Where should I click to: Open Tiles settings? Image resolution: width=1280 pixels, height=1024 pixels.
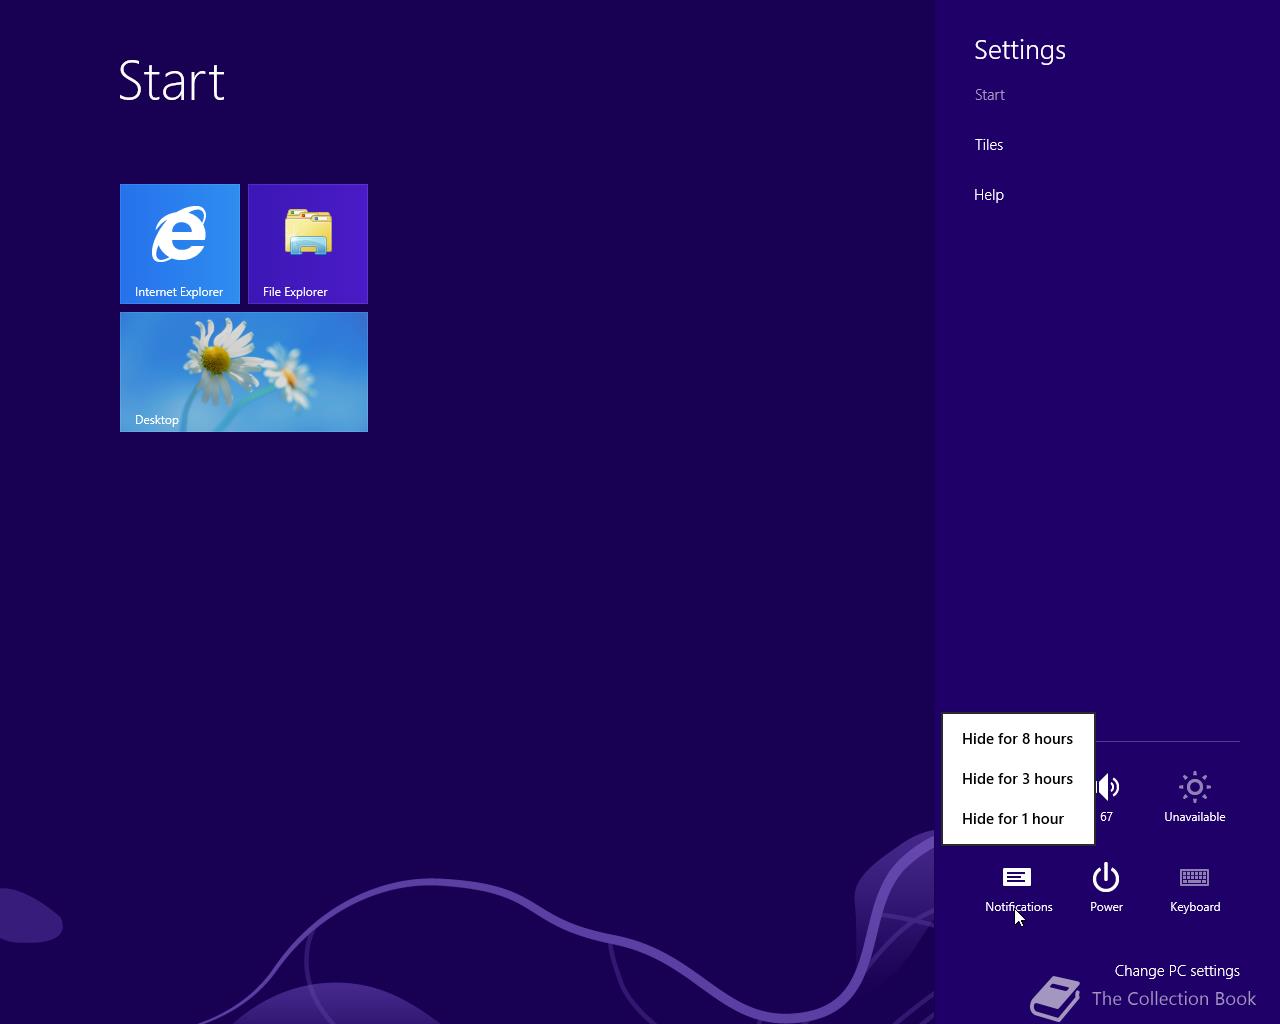988,144
